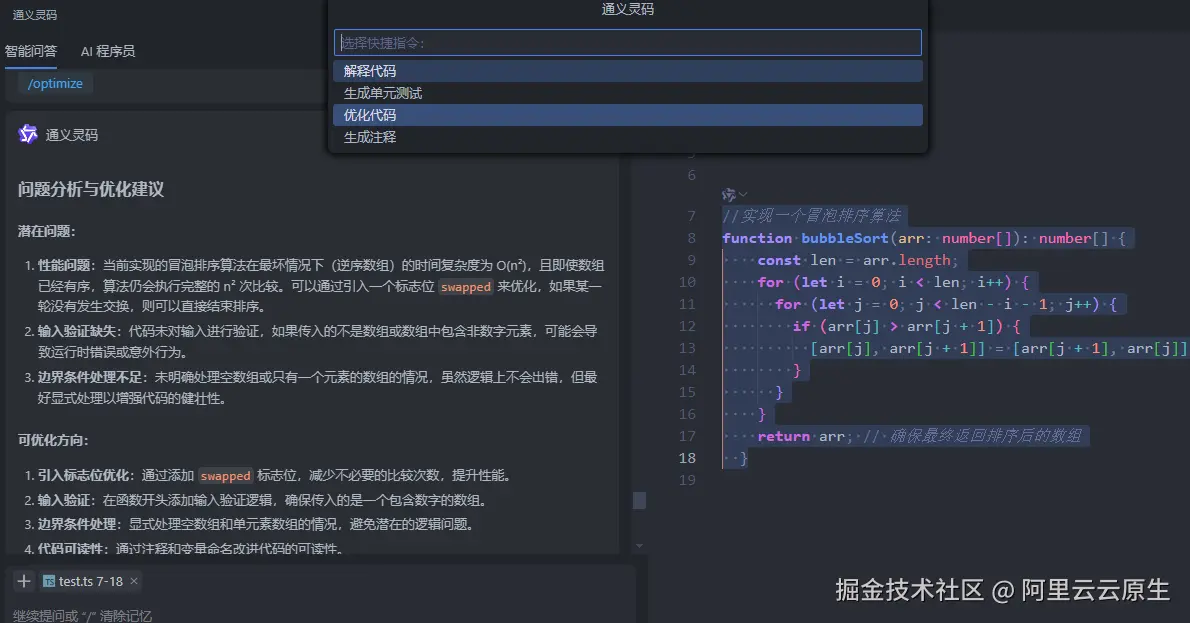Click the inner for loop on line 11
Image resolution: width=1190 pixels, height=623 pixels.
946,304
